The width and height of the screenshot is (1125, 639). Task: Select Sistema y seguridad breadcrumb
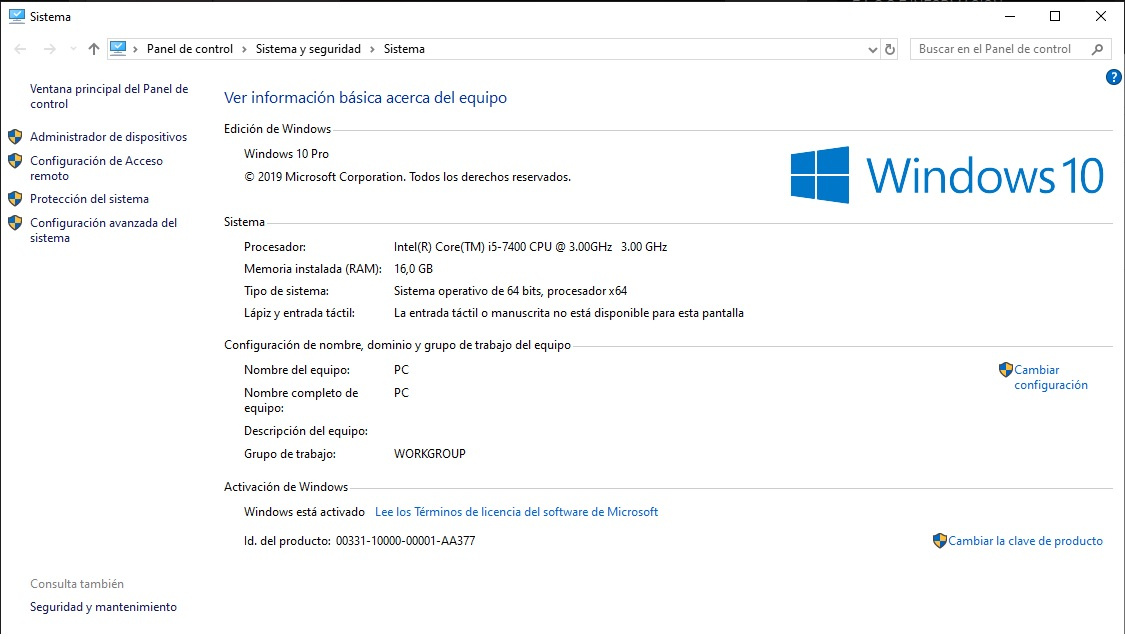(308, 49)
